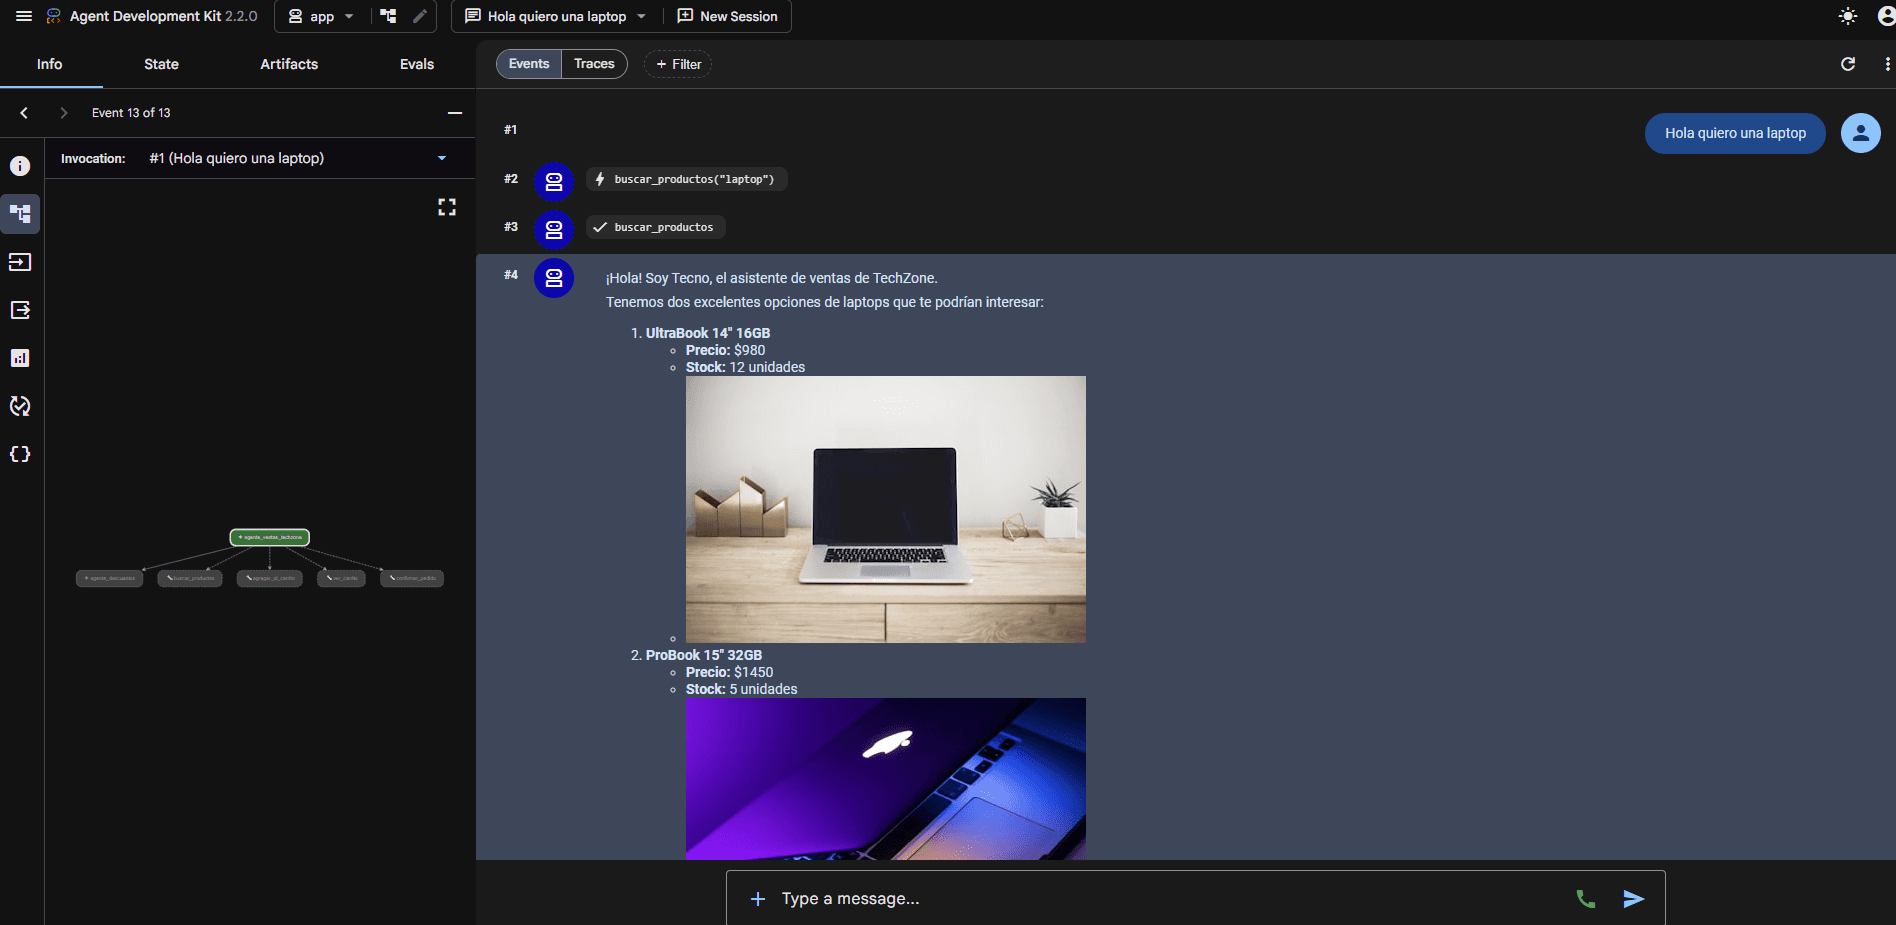Open the metrics chart sidebar icon
Image resolution: width=1896 pixels, height=925 pixels.
pyautogui.click(x=20, y=358)
